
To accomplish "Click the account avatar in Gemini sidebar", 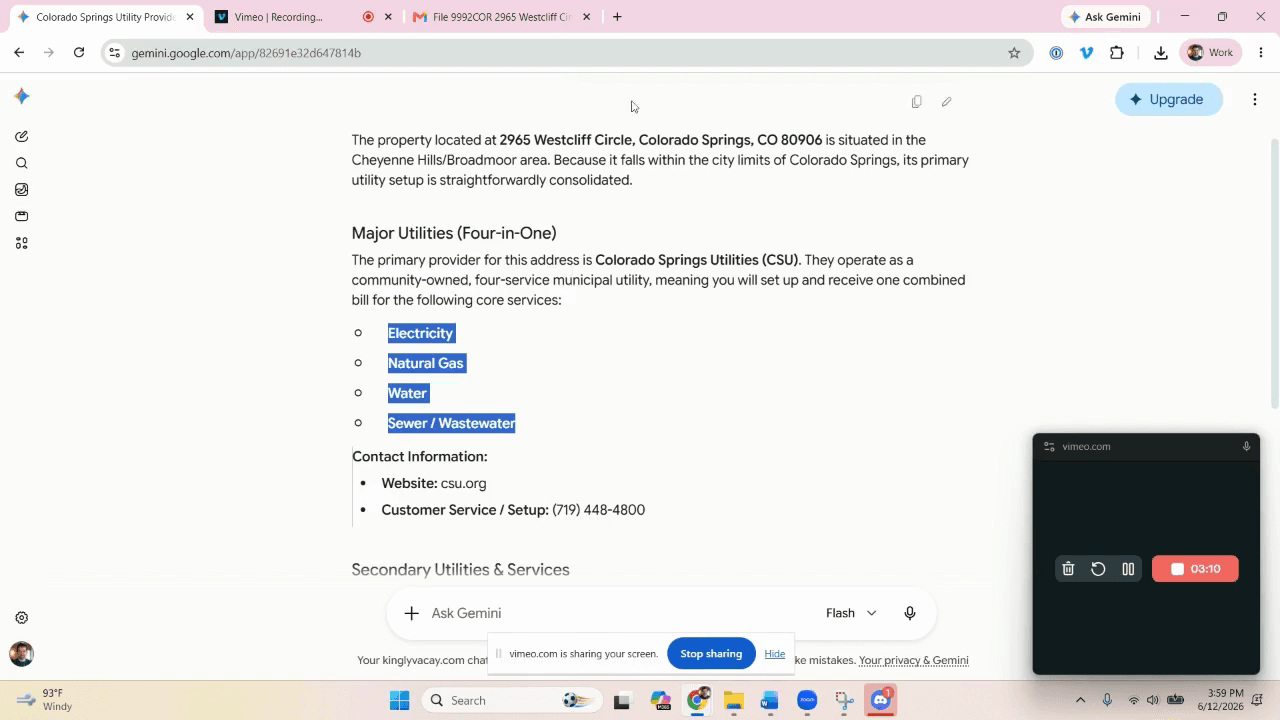I will pyautogui.click(x=21, y=654).
